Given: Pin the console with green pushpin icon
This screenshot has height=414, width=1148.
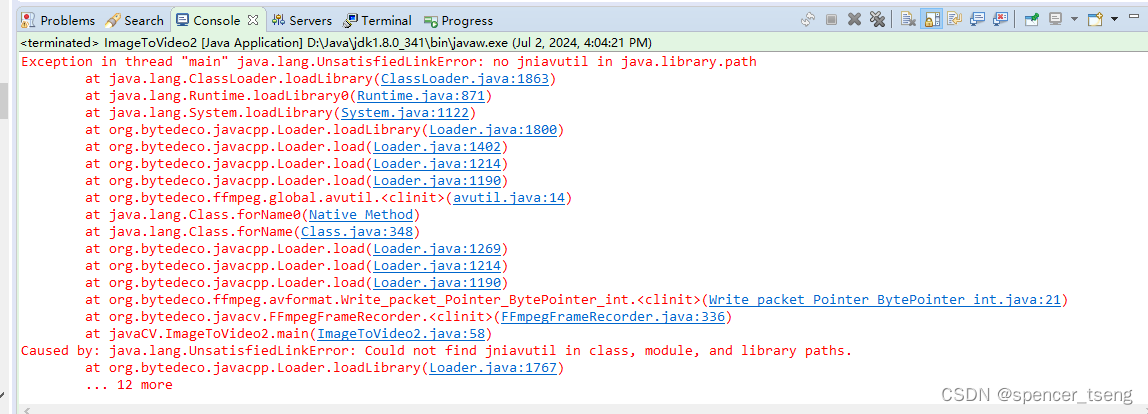Looking at the screenshot, I should 1032,20.
